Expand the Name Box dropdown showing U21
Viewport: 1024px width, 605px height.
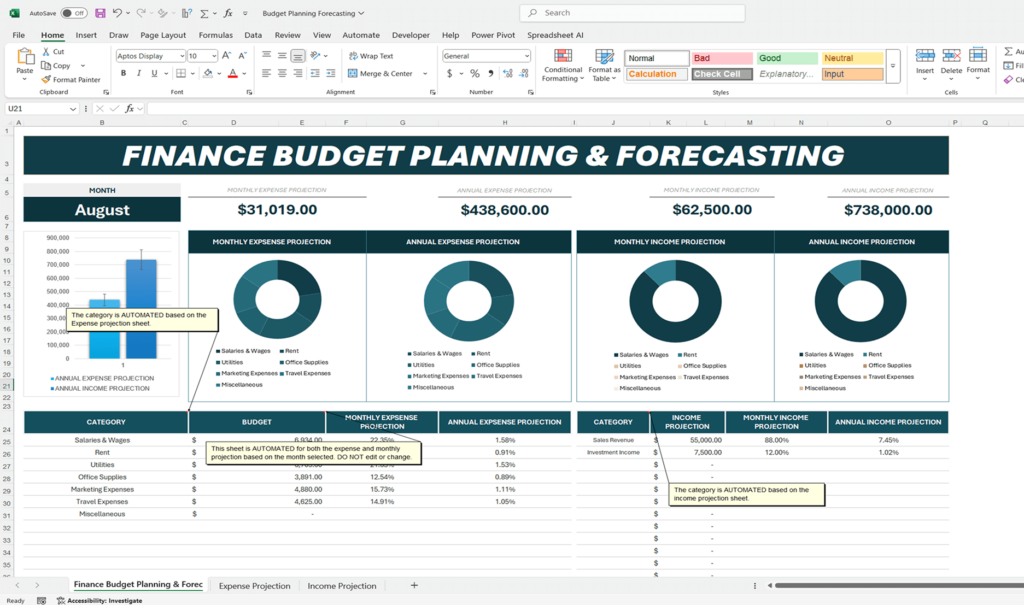pyautogui.click(x=73, y=108)
